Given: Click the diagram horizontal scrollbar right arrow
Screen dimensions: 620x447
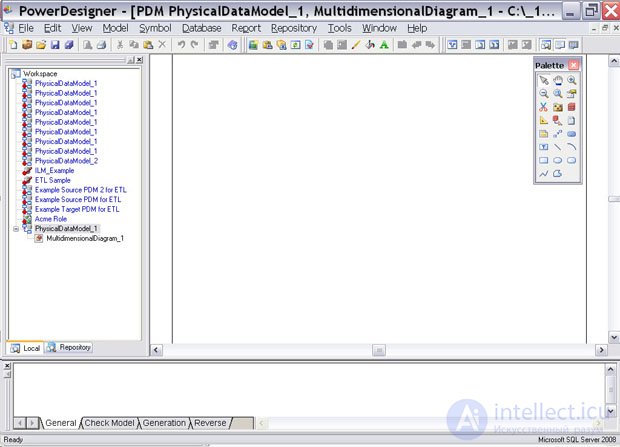Looking at the screenshot, I should [x=601, y=350].
